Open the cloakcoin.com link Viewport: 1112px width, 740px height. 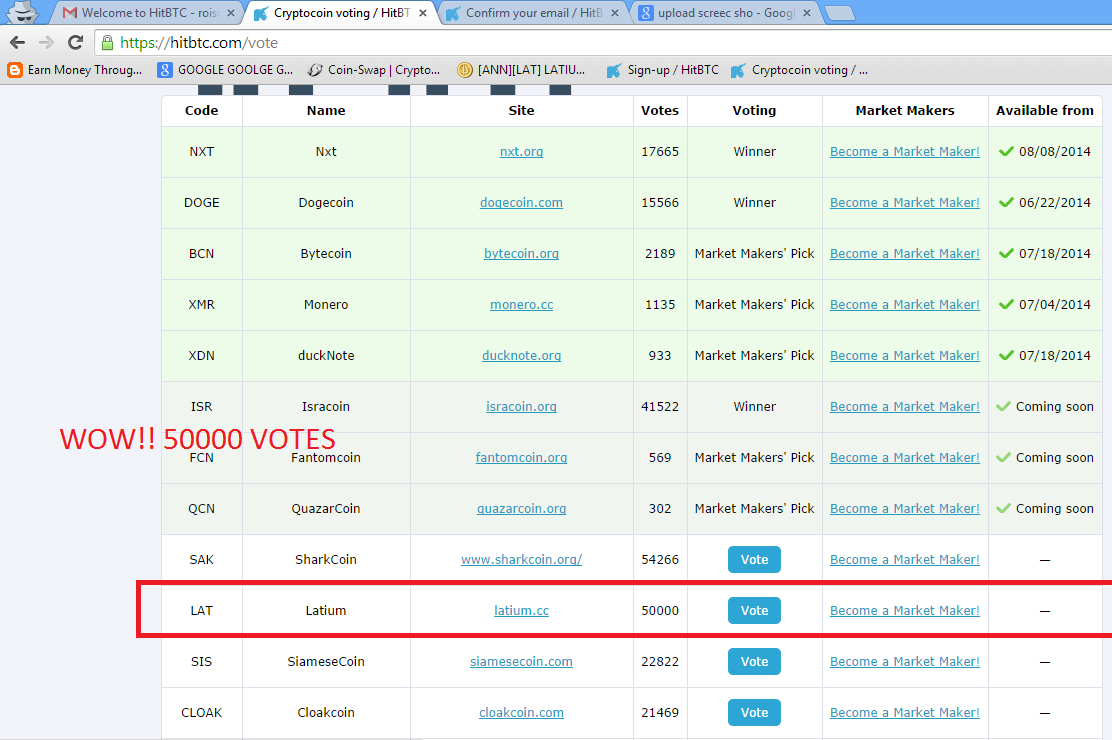click(x=521, y=713)
